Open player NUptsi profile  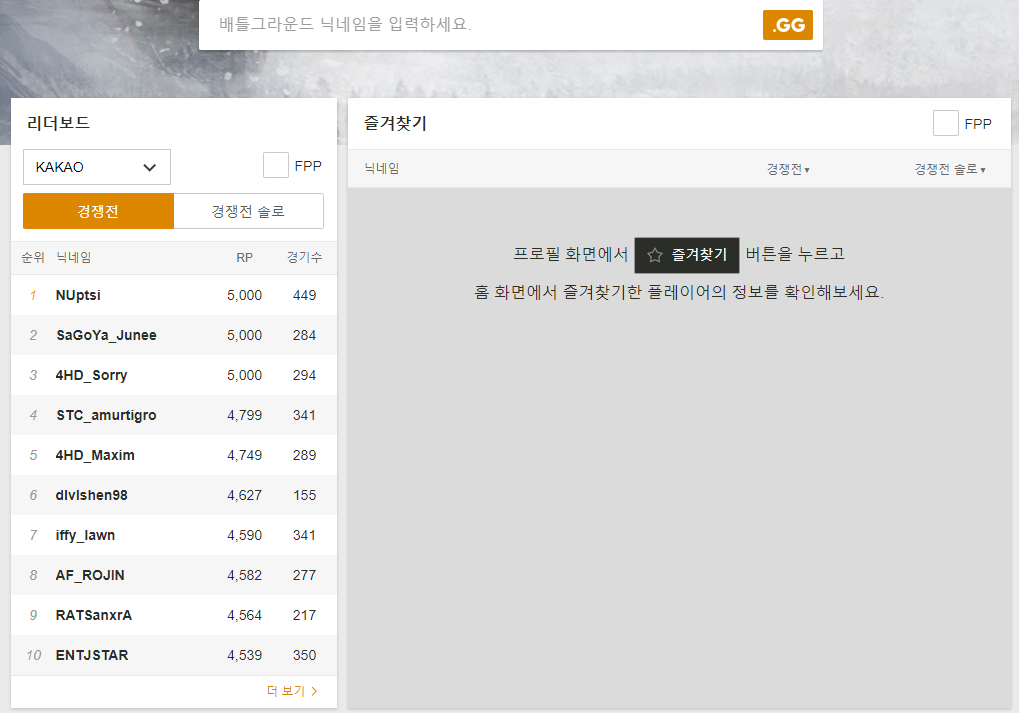(x=78, y=295)
